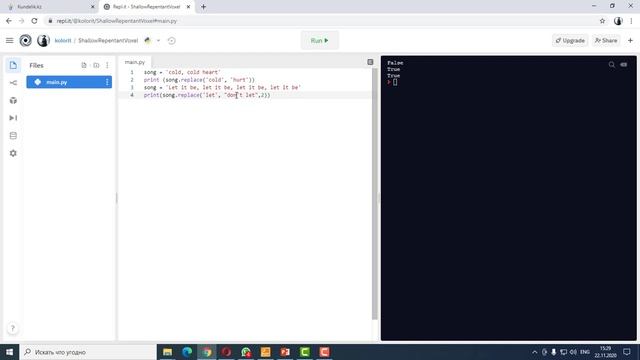Open the Version control sidebar icon

click(x=13, y=83)
